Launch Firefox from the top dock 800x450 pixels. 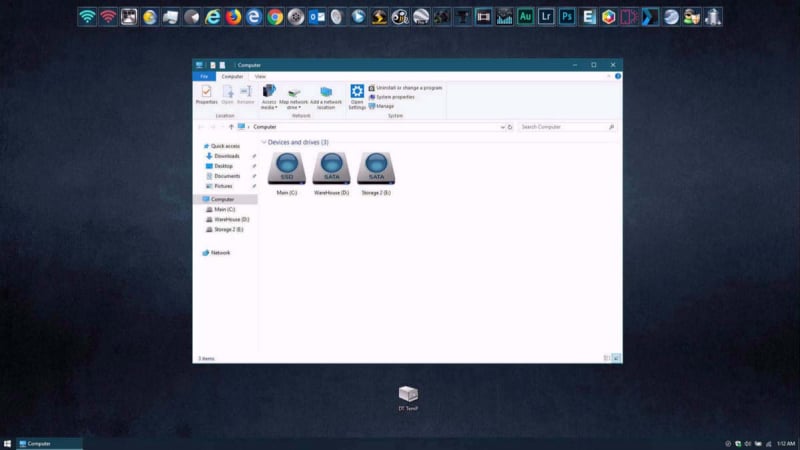[234, 17]
